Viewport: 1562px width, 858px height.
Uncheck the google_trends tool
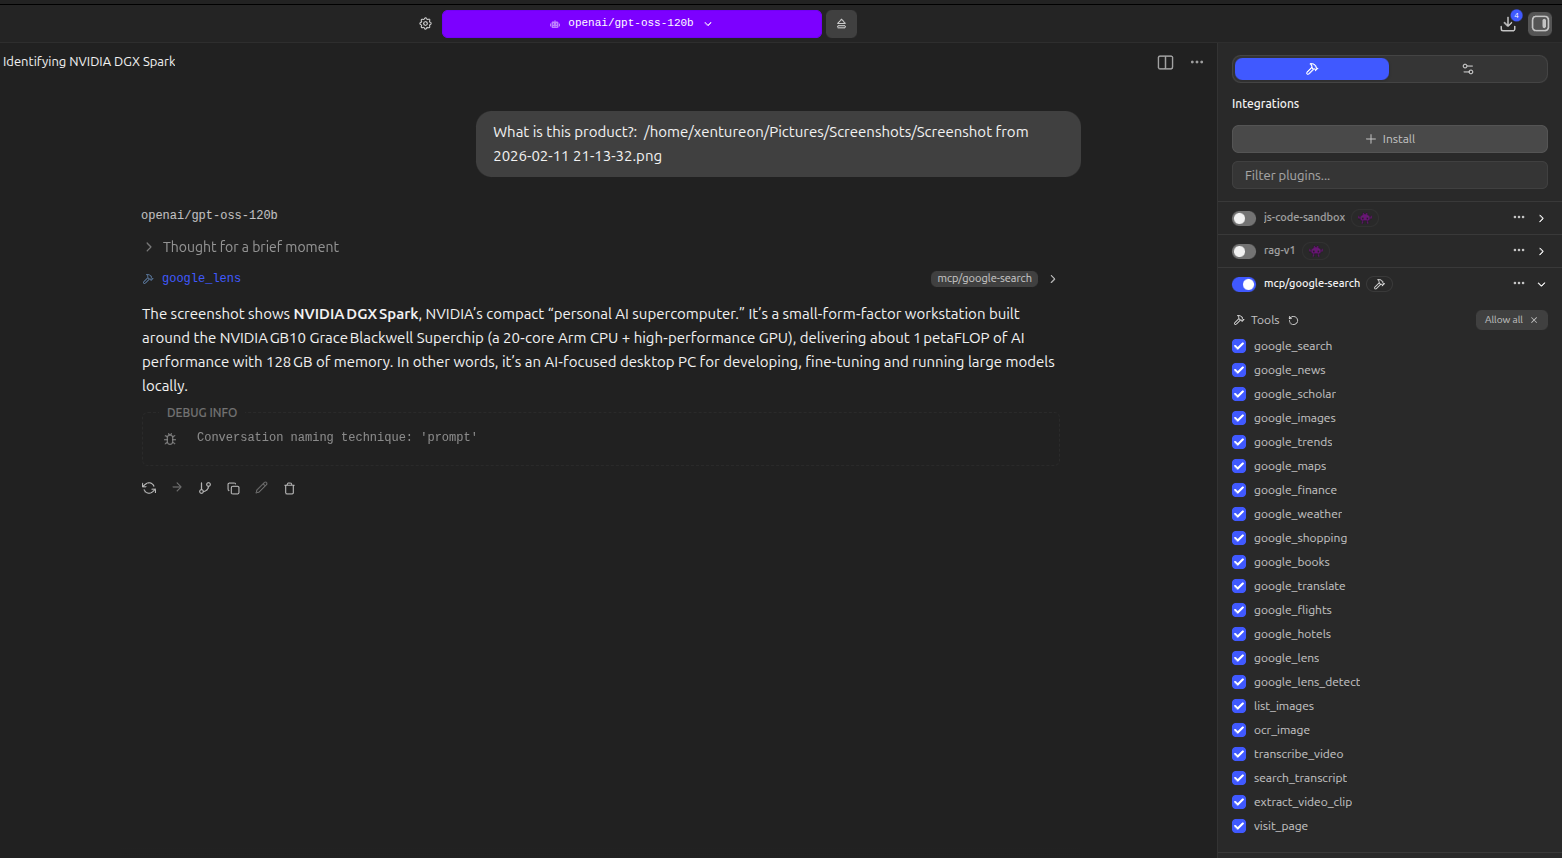[1239, 442]
